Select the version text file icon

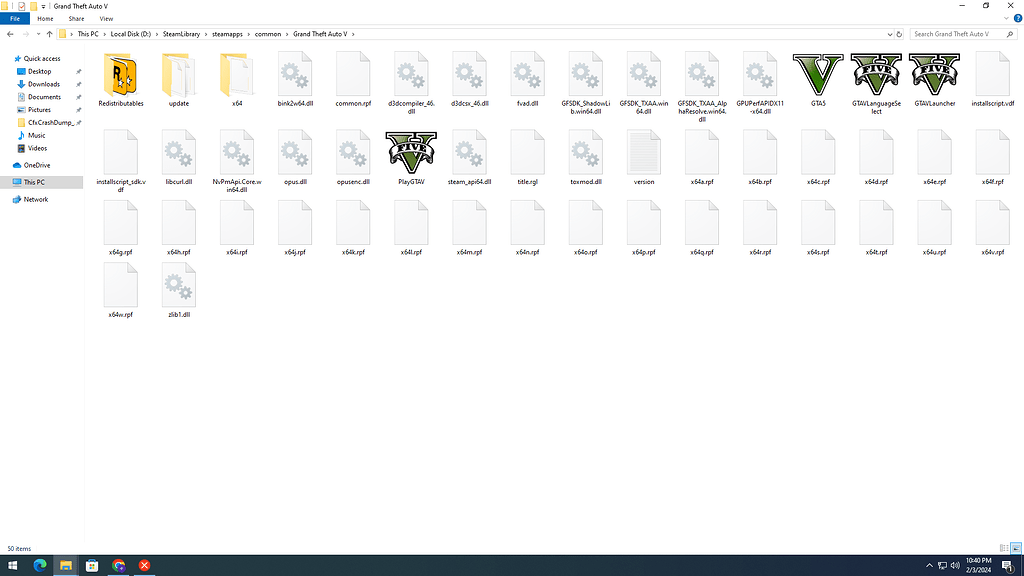644,152
